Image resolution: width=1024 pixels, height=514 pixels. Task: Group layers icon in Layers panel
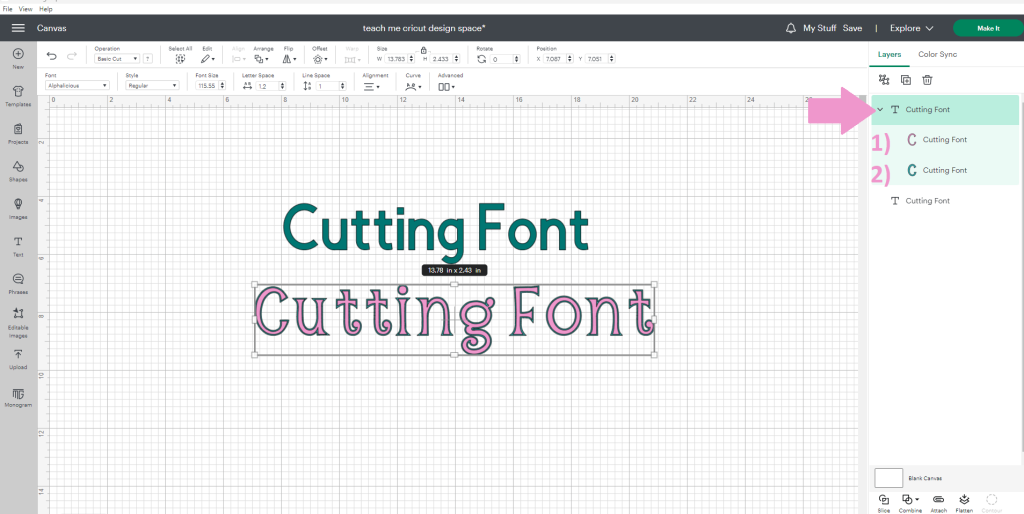point(884,80)
